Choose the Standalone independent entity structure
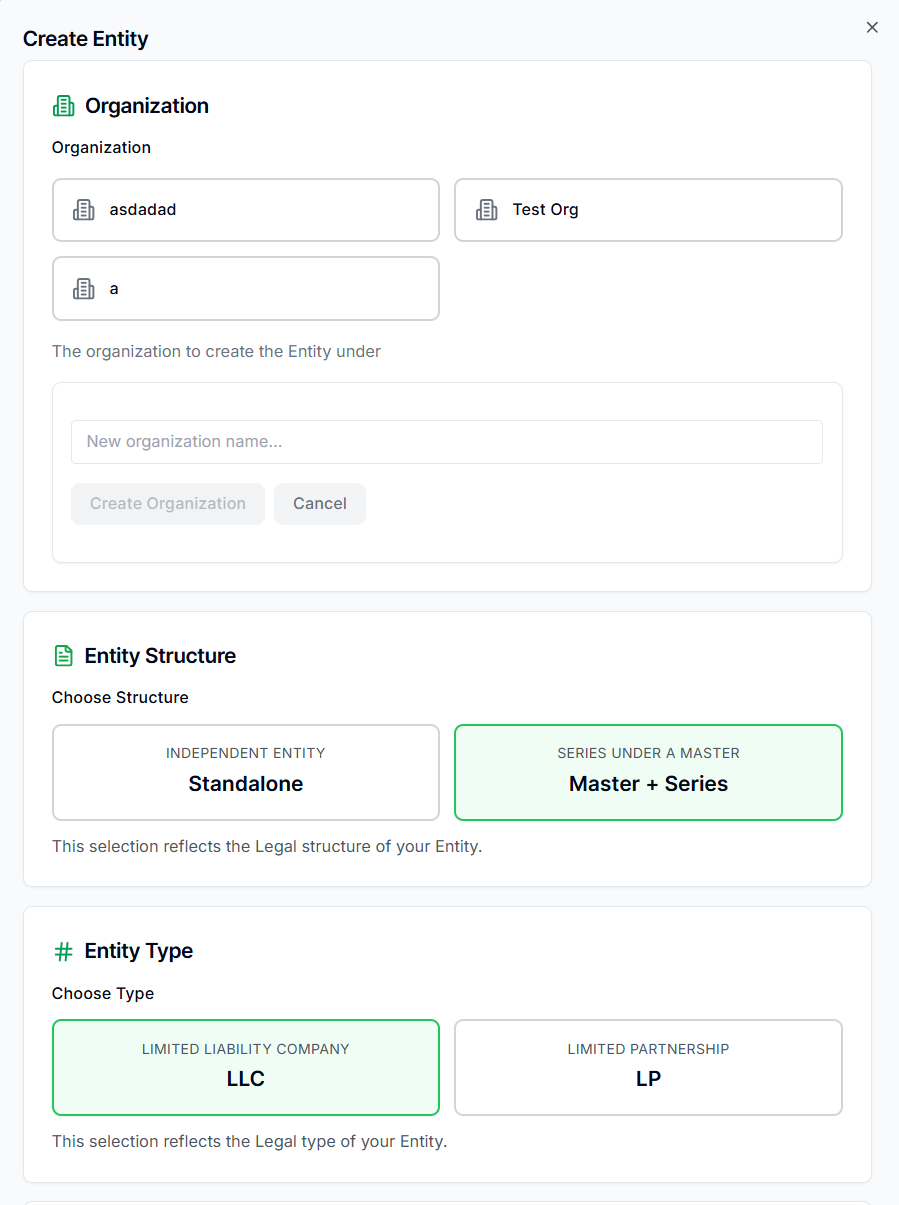The height and width of the screenshot is (1205, 899). pyautogui.click(x=246, y=772)
